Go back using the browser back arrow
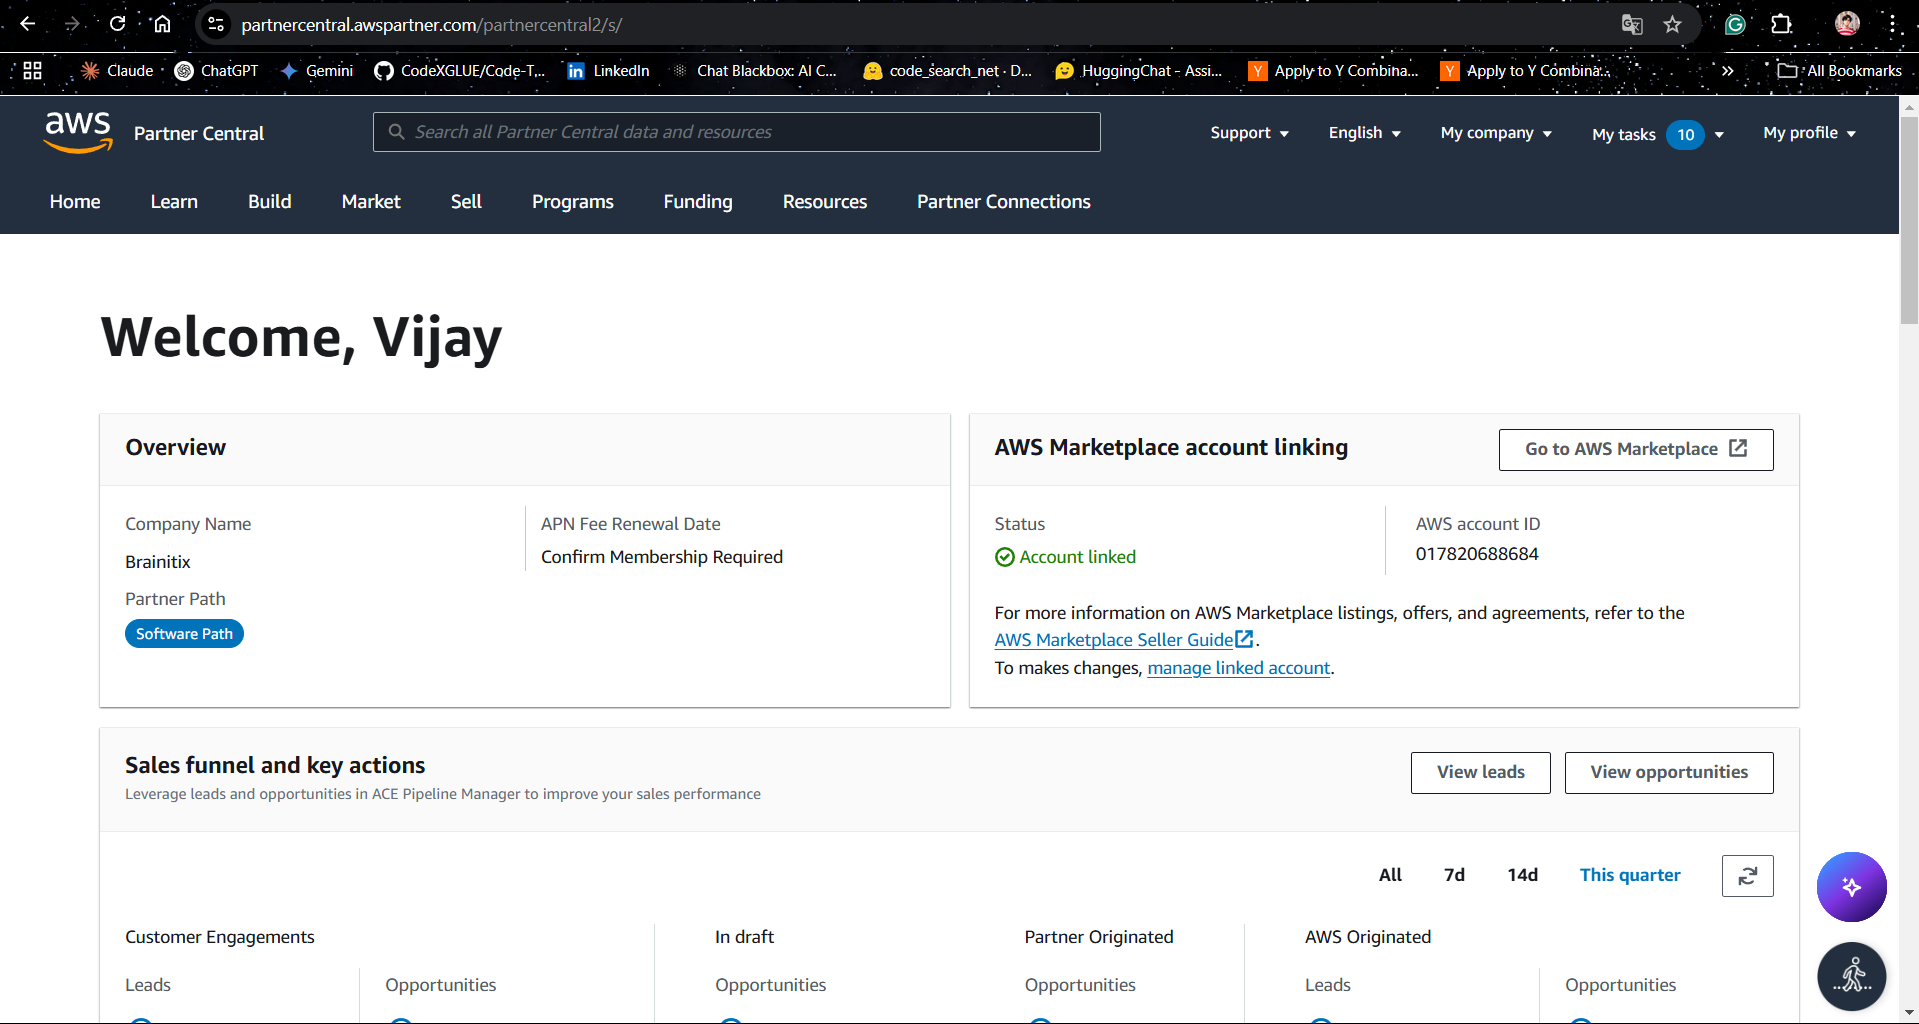The height and width of the screenshot is (1024, 1919). tap(27, 24)
